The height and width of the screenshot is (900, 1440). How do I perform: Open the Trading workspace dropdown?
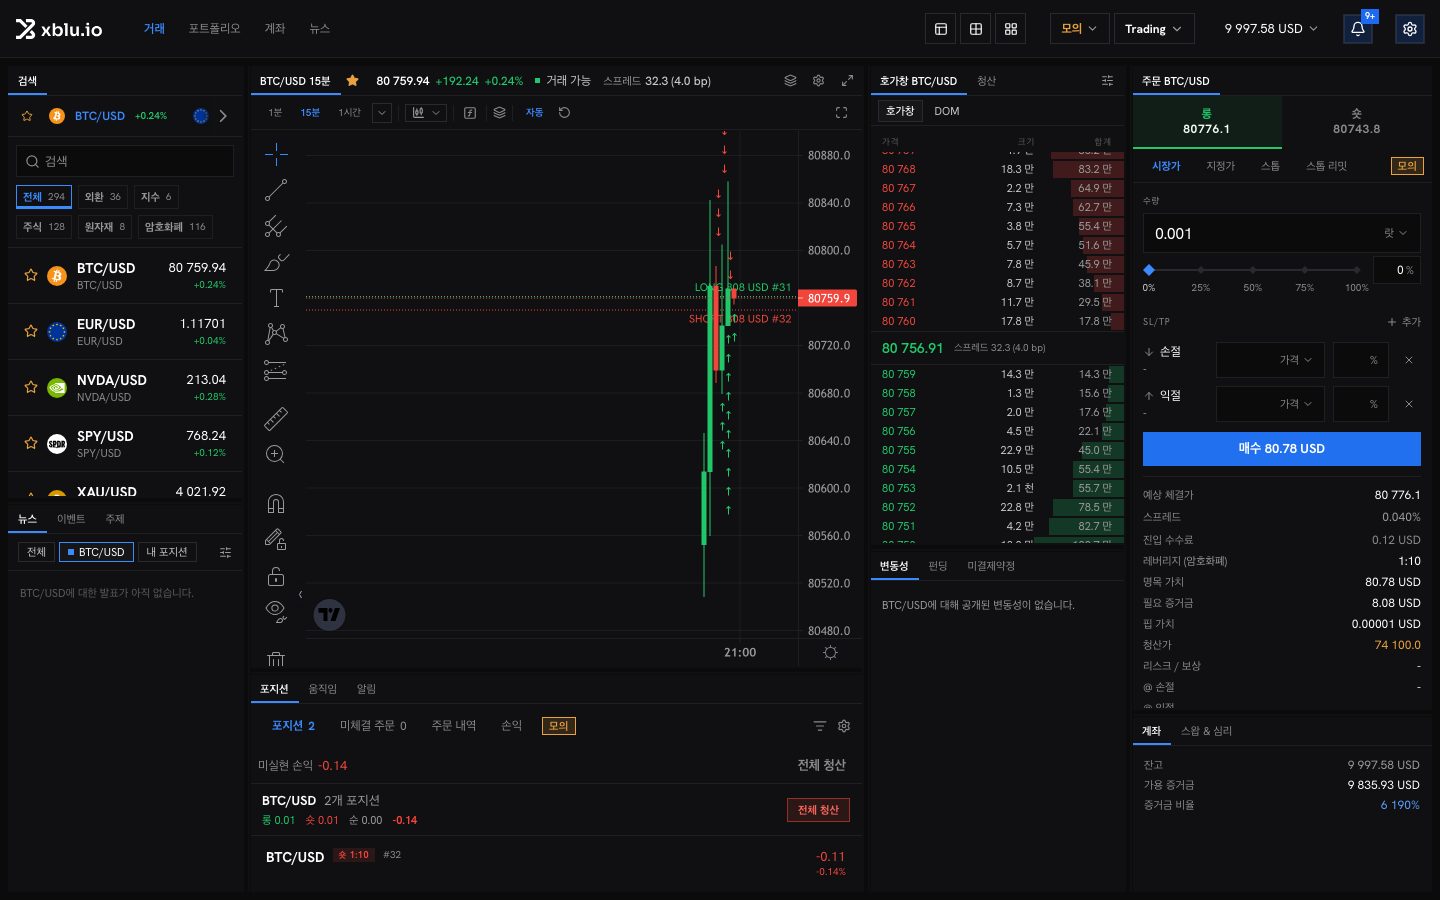(1153, 29)
